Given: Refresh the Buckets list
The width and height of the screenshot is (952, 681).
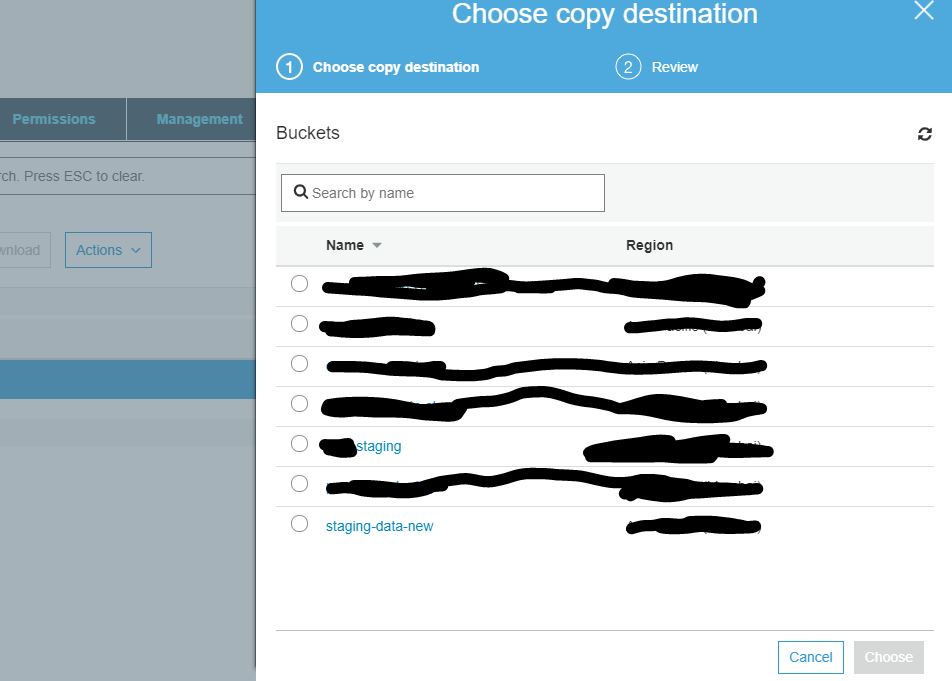Looking at the screenshot, I should click(x=924, y=132).
